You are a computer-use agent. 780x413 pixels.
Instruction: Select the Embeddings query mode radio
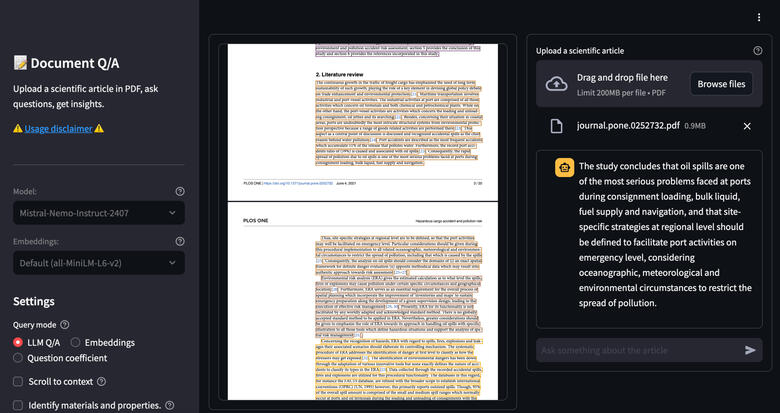tap(76, 343)
